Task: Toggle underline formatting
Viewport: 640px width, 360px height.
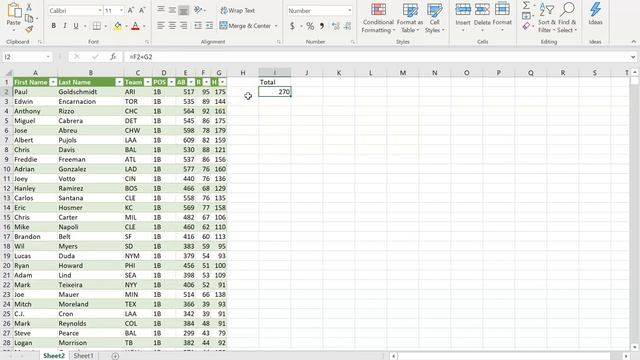Action: click(76, 26)
